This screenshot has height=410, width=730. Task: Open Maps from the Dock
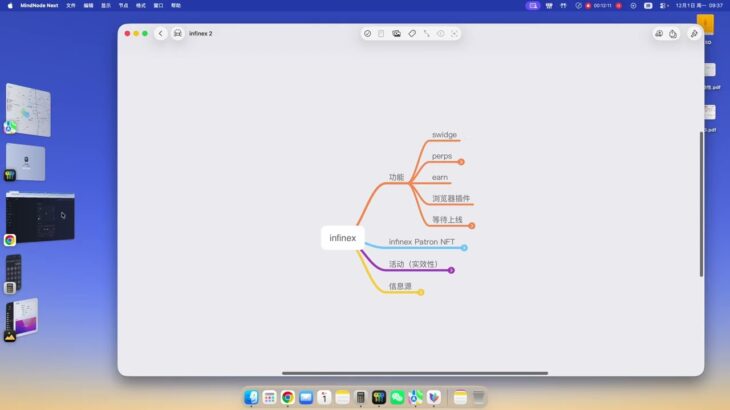(x=415, y=397)
